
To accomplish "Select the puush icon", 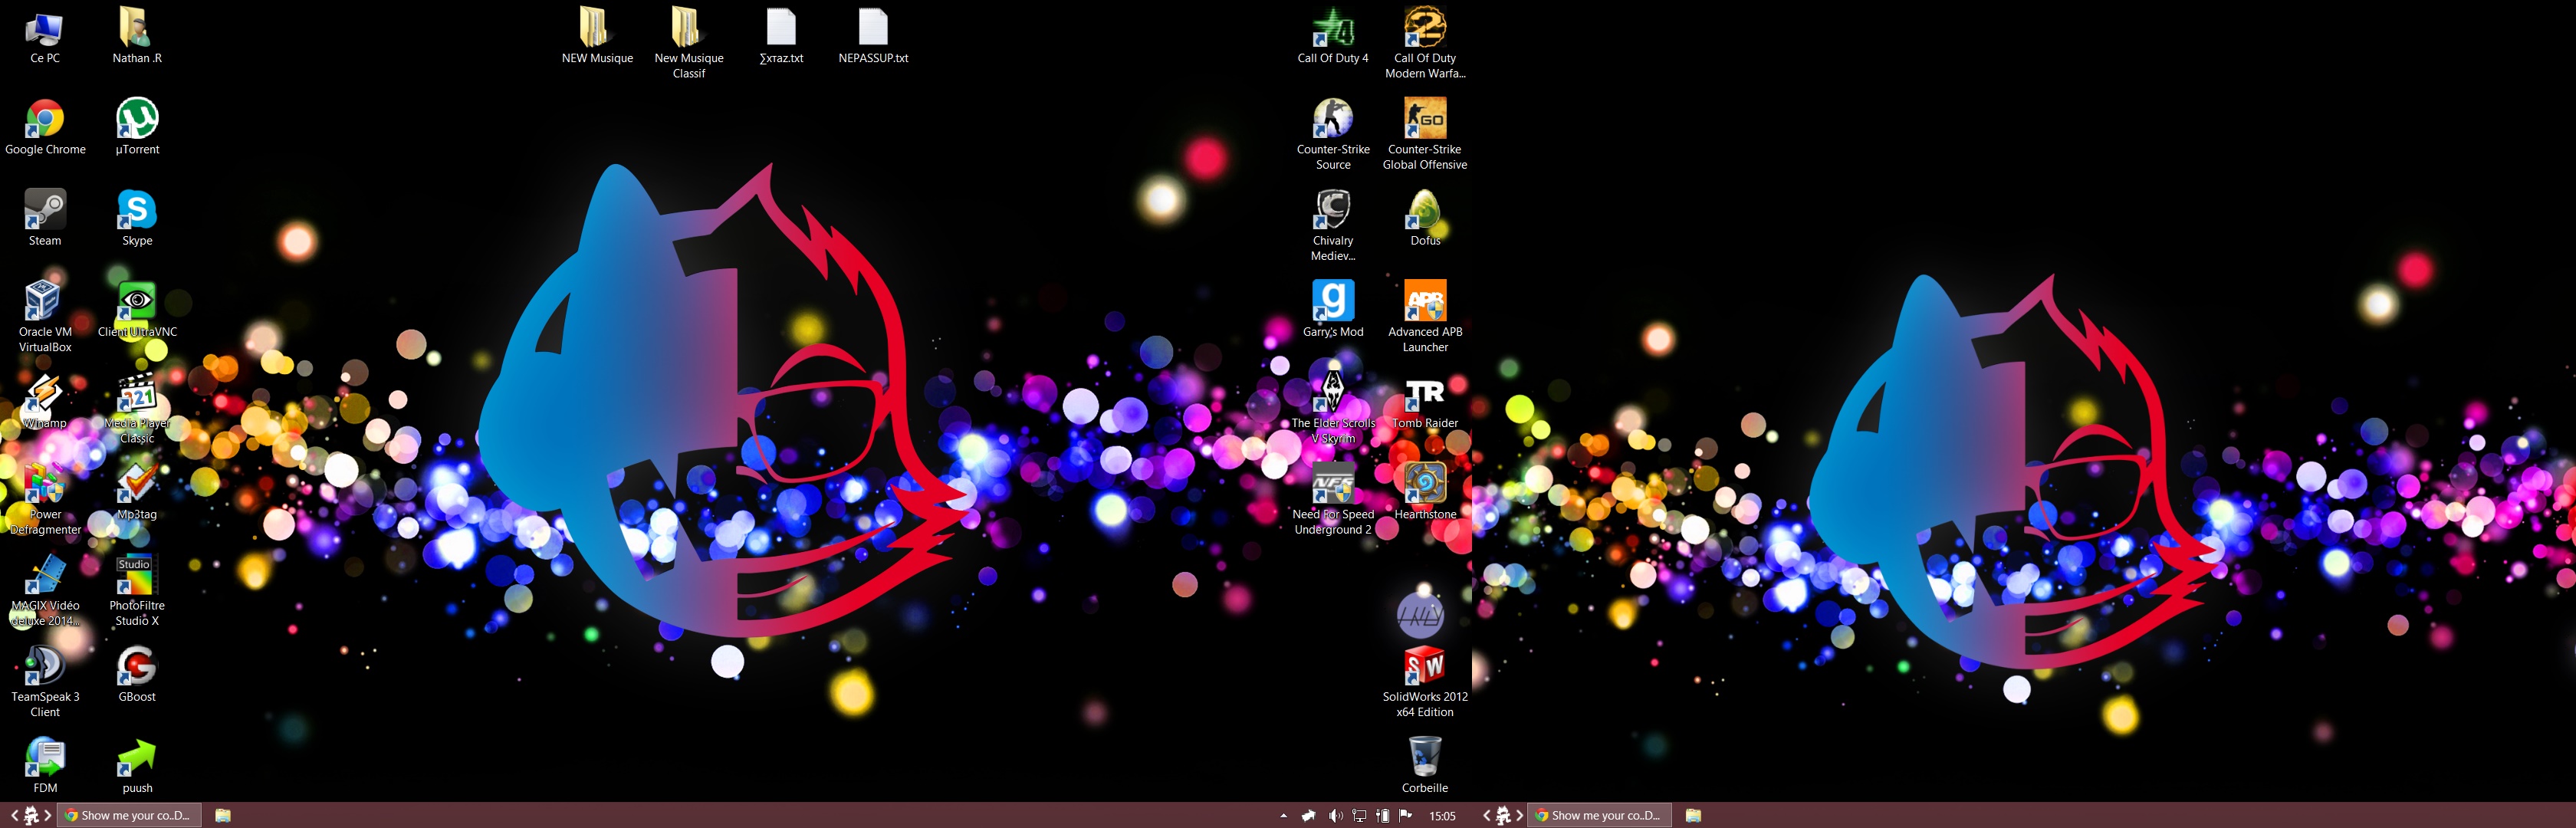I will point(137,765).
